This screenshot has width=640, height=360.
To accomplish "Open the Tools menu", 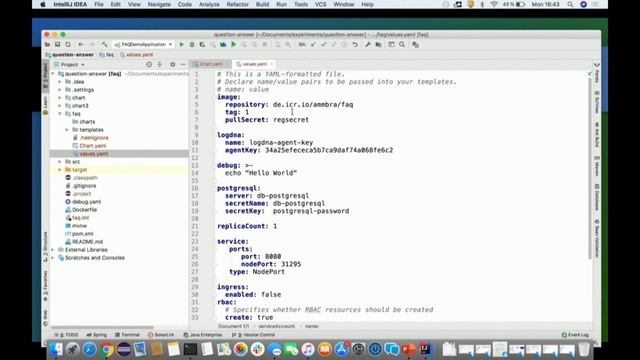I will pyautogui.click(x=301, y=4).
